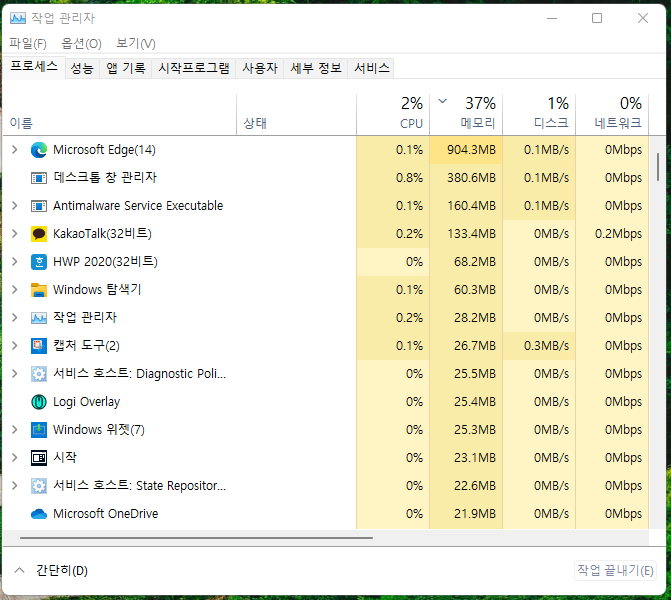Click the State Repository service host gear icon
Image resolution: width=671 pixels, height=600 pixels.
[x=39, y=486]
